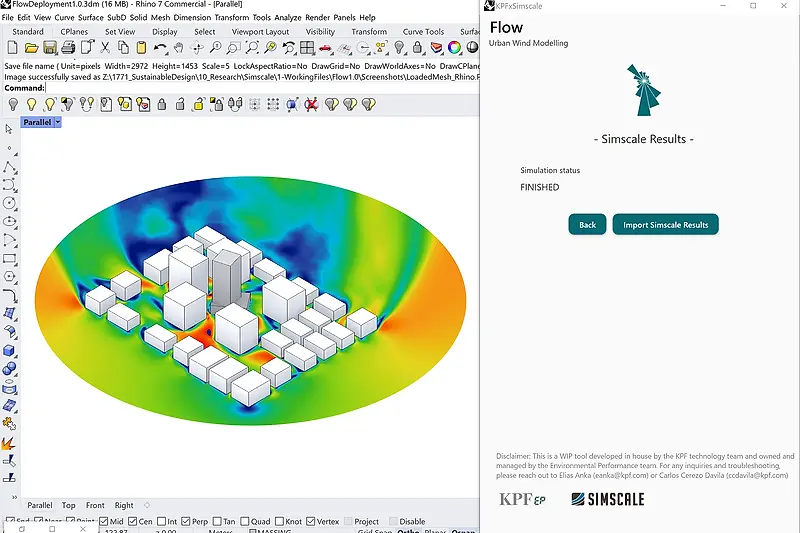The image size is (800, 533).
Task: Click the Import Simscale Results button
Action: tap(665, 224)
